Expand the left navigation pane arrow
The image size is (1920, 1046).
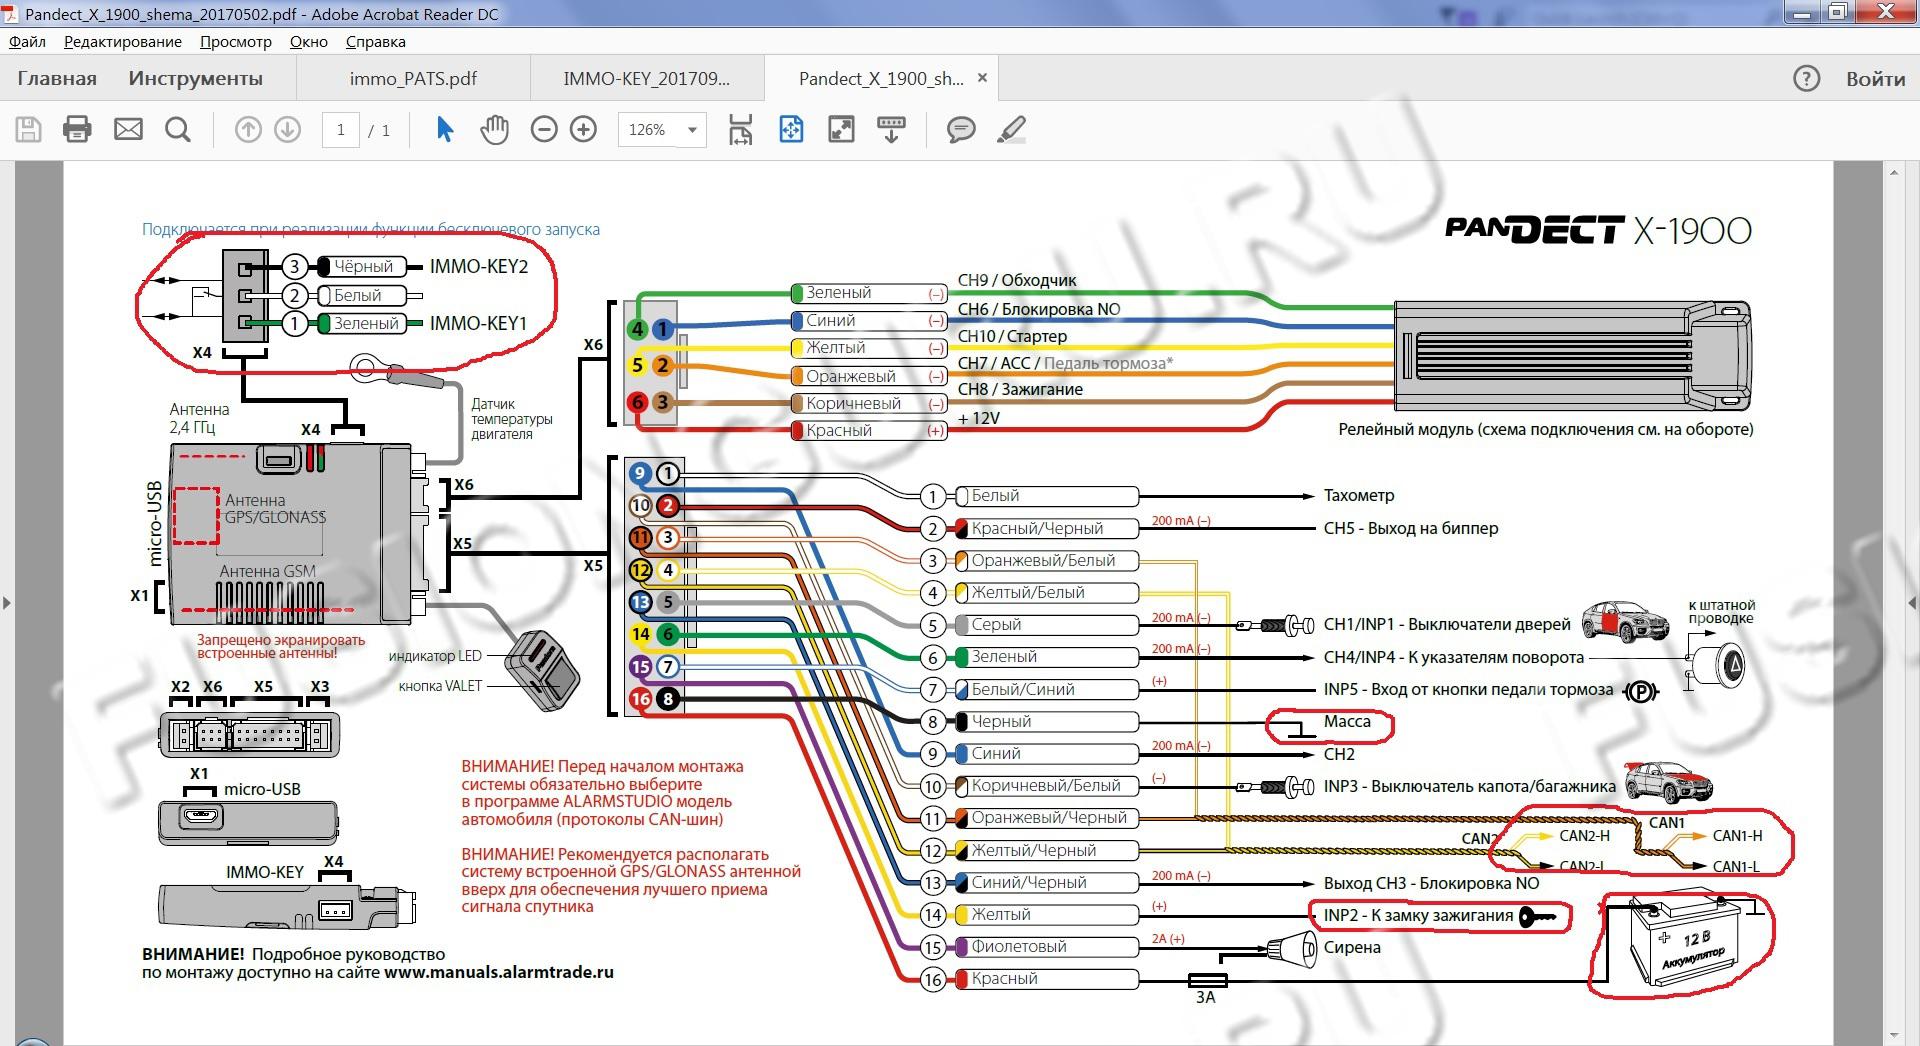pos(7,602)
